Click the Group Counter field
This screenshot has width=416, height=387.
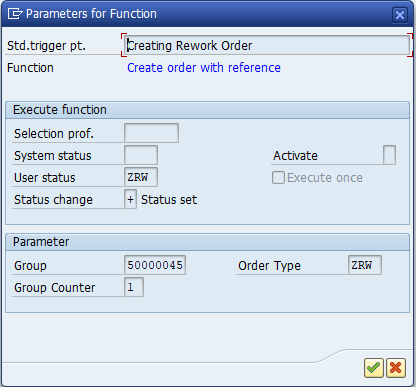coord(134,287)
